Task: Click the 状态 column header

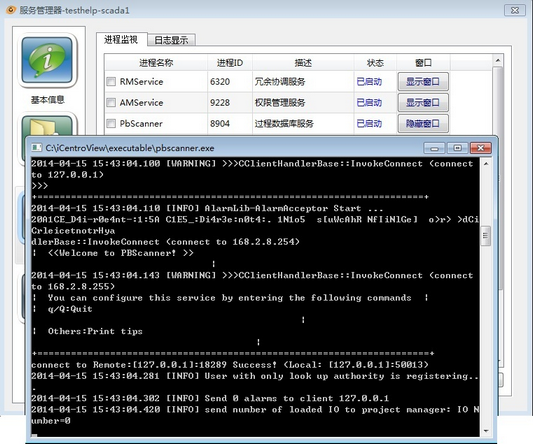Action: tap(375, 63)
